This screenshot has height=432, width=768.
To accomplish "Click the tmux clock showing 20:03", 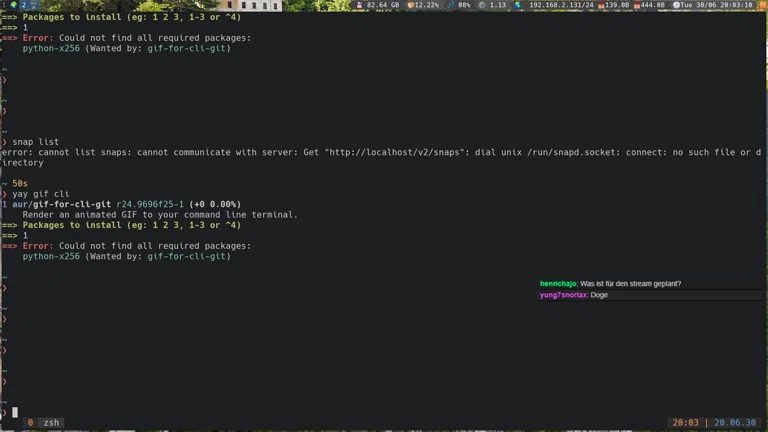I will click(x=686, y=423).
